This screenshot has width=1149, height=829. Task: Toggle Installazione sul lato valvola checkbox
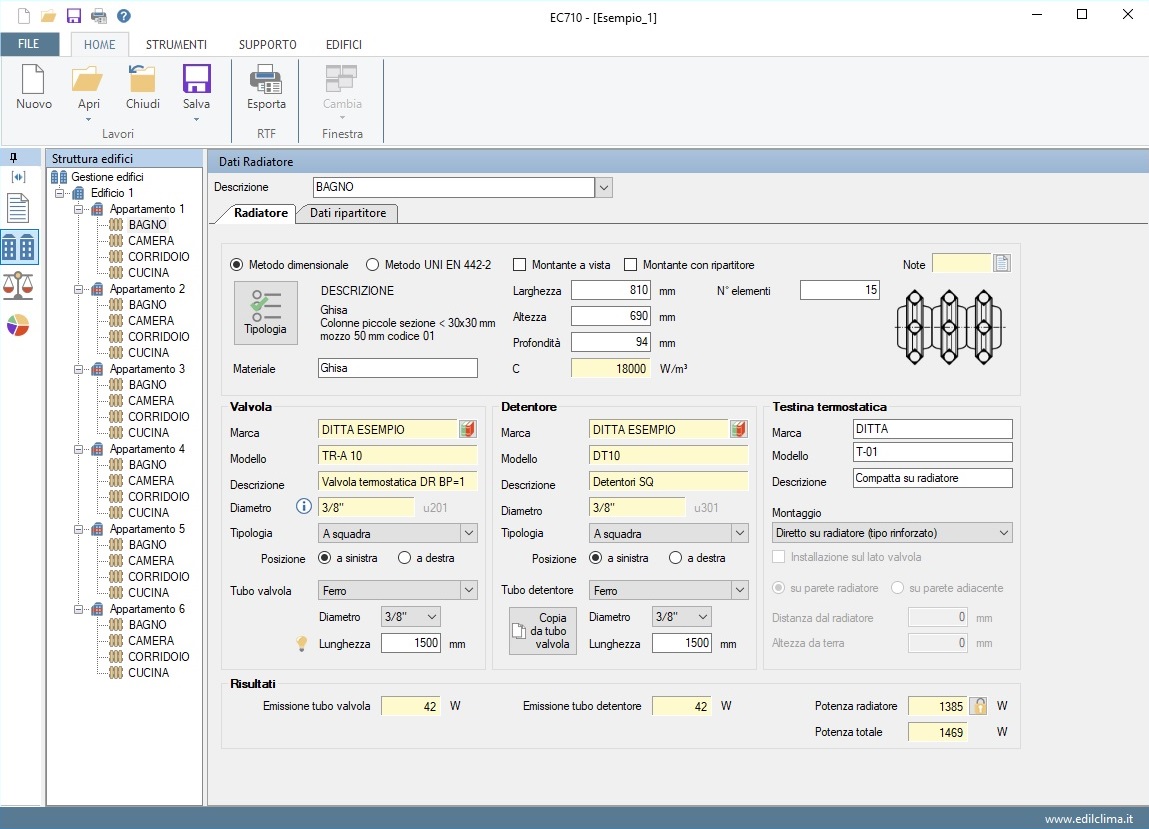pos(779,557)
